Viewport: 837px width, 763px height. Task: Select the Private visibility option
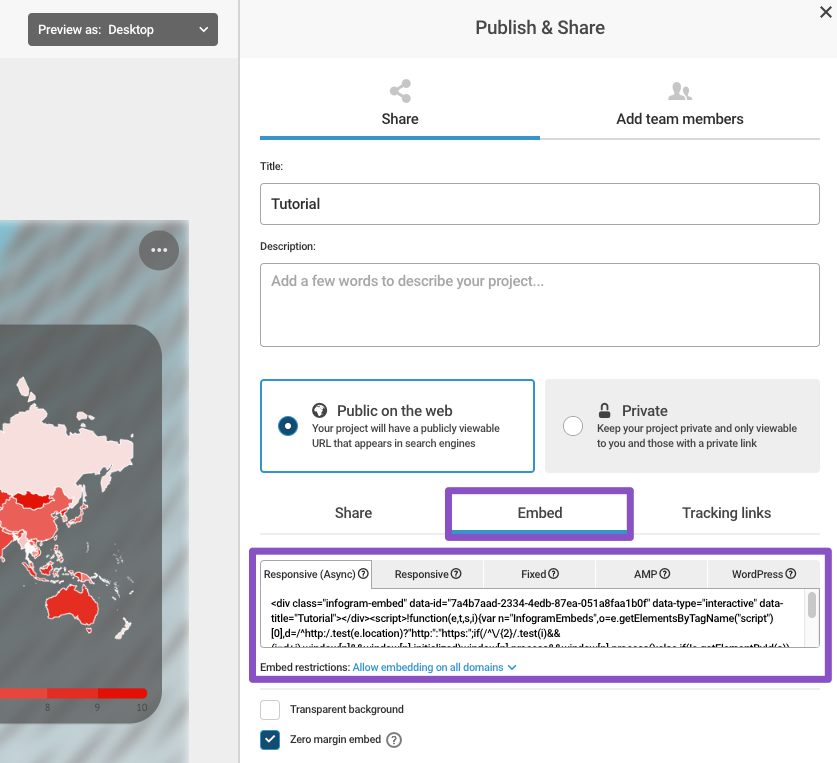coord(573,426)
